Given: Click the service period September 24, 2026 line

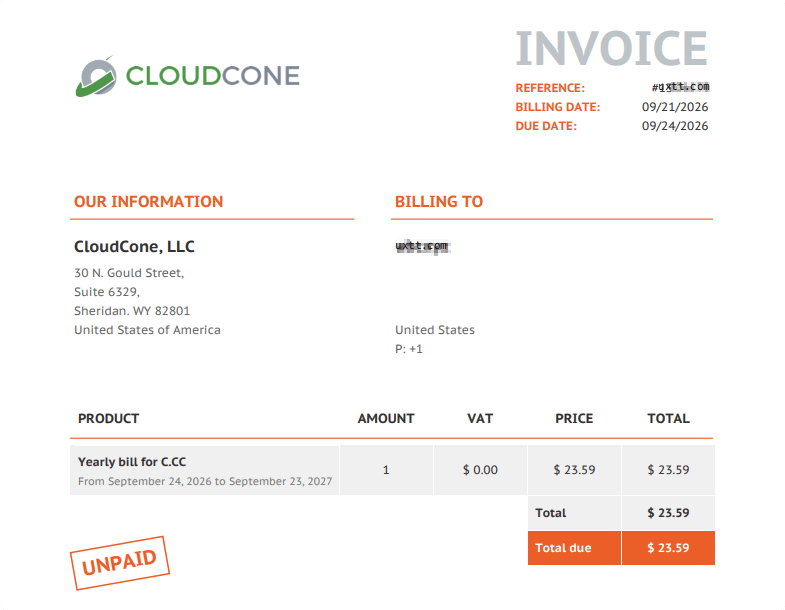Looking at the screenshot, I should tap(205, 481).
